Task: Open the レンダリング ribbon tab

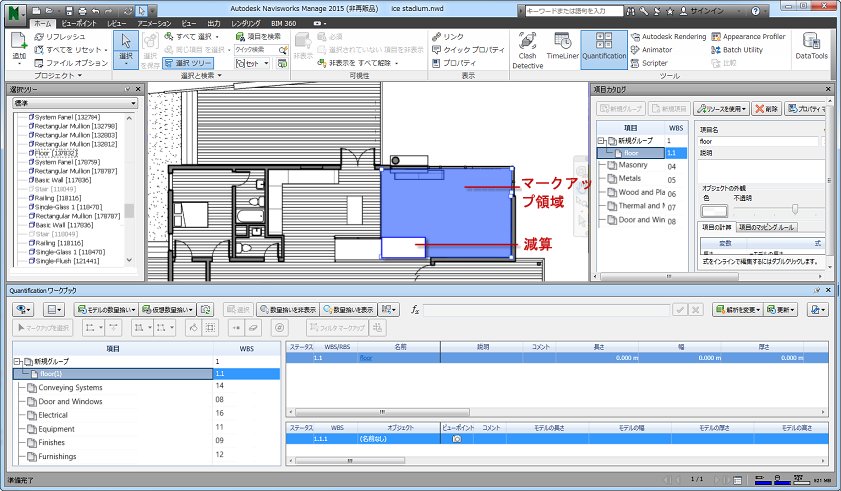Action: 246,24
